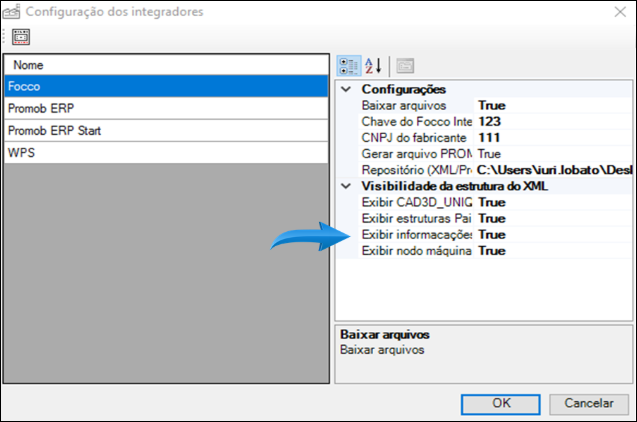The height and width of the screenshot is (422, 637).
Task: Click the Configurações category heading
Action: point(404,89)
